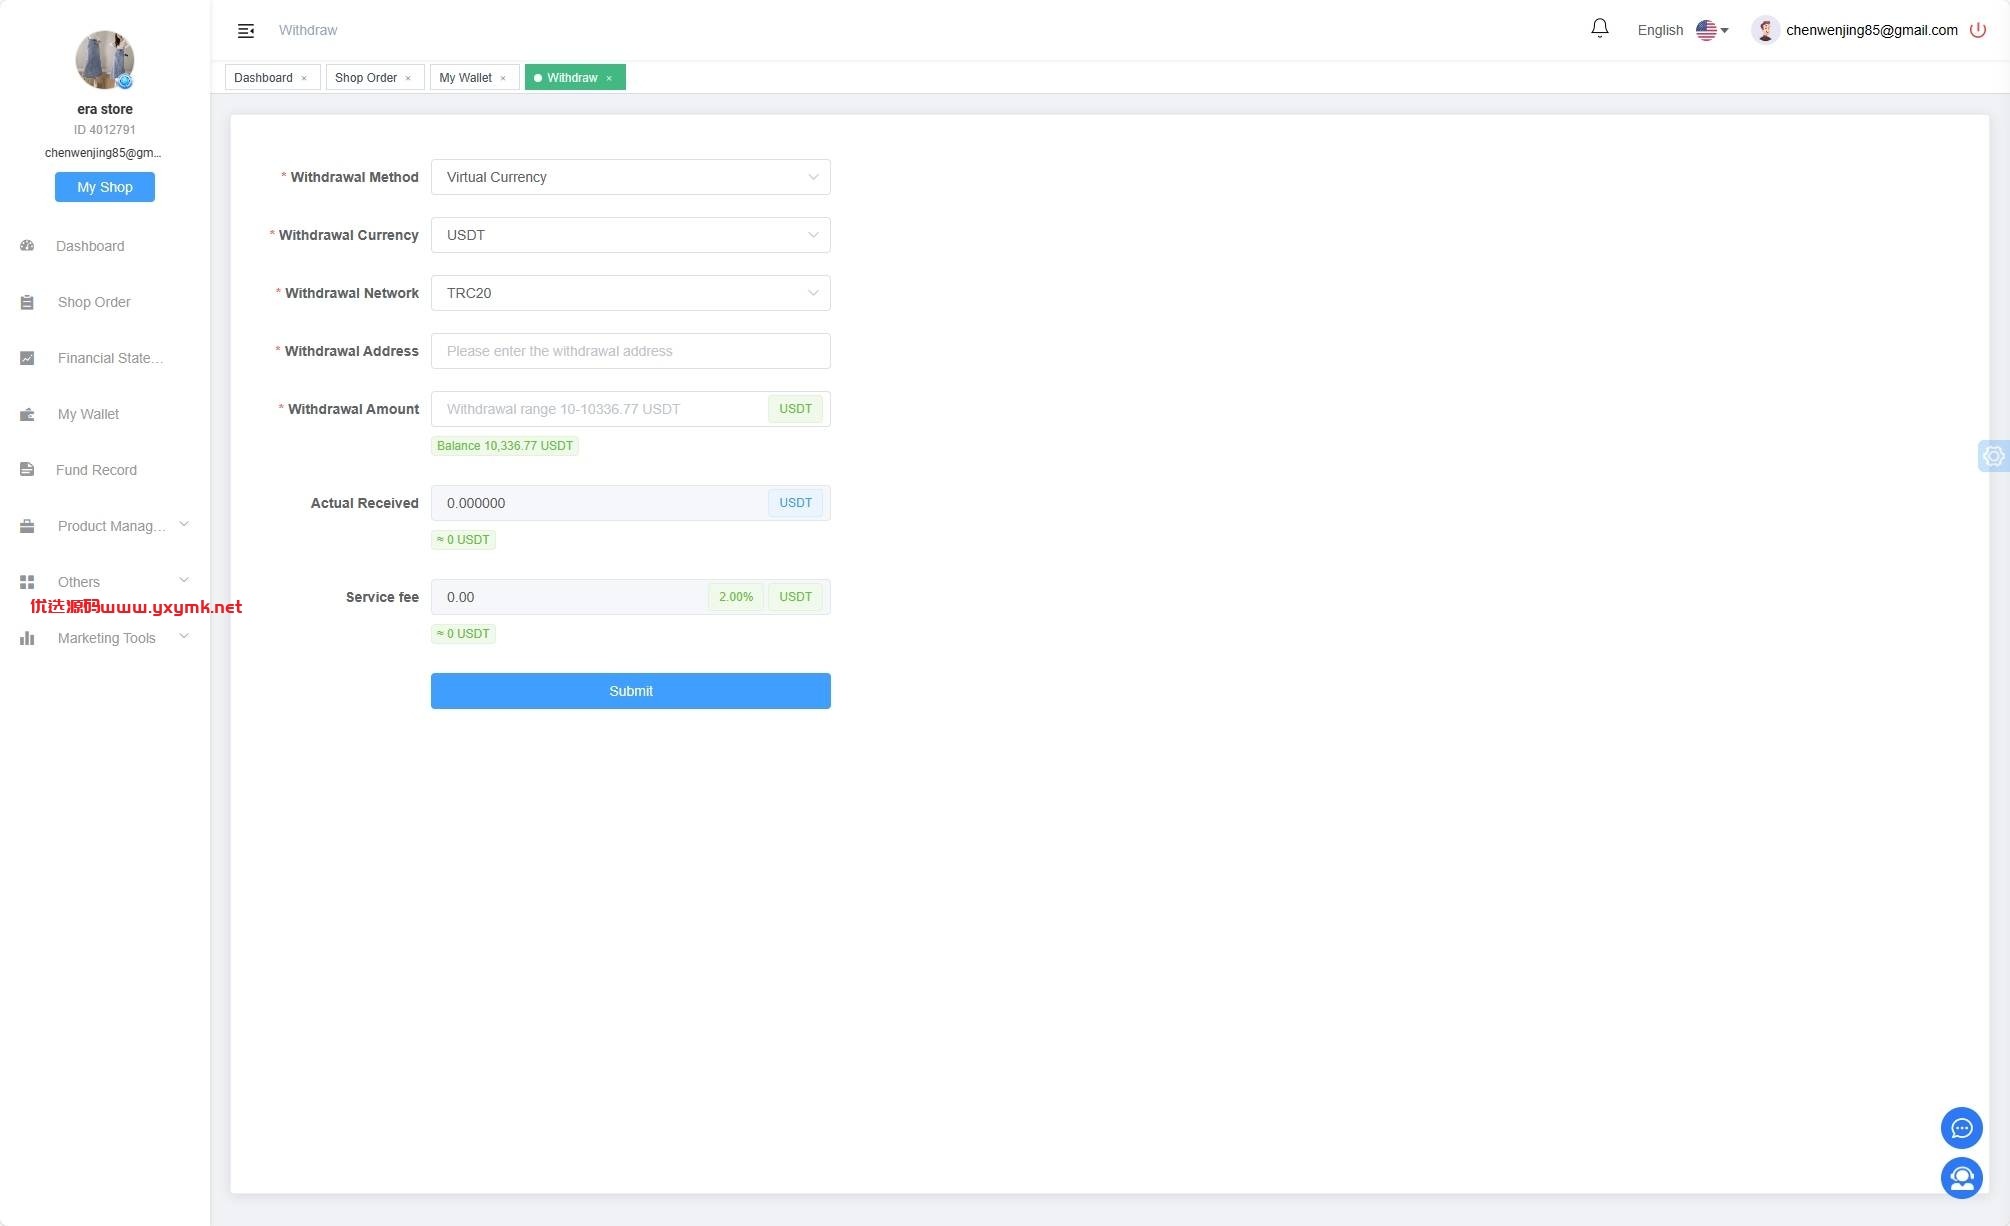Open the notifications bell

pyautogui.click(x=1600, y=29)
